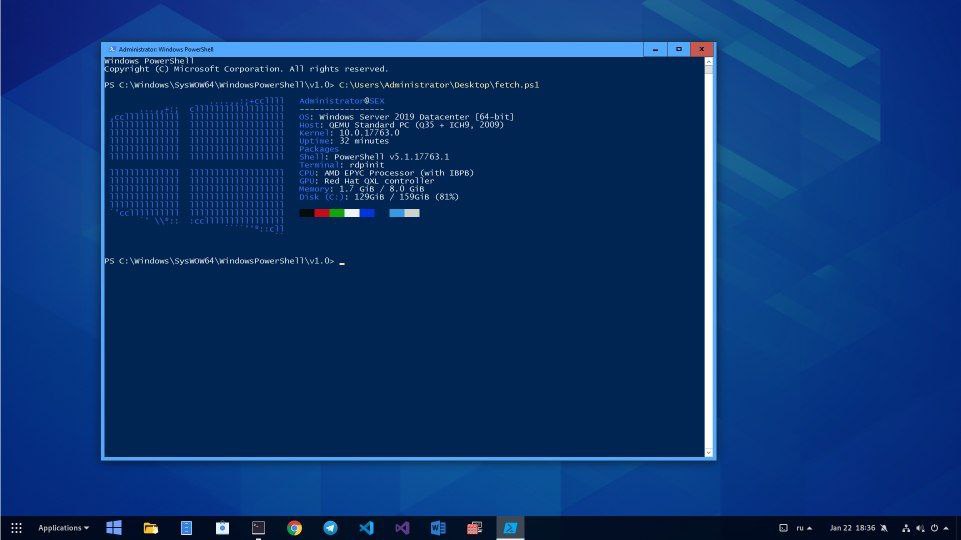Click the 'QEMU Standard PC' host line

[401, 125]
